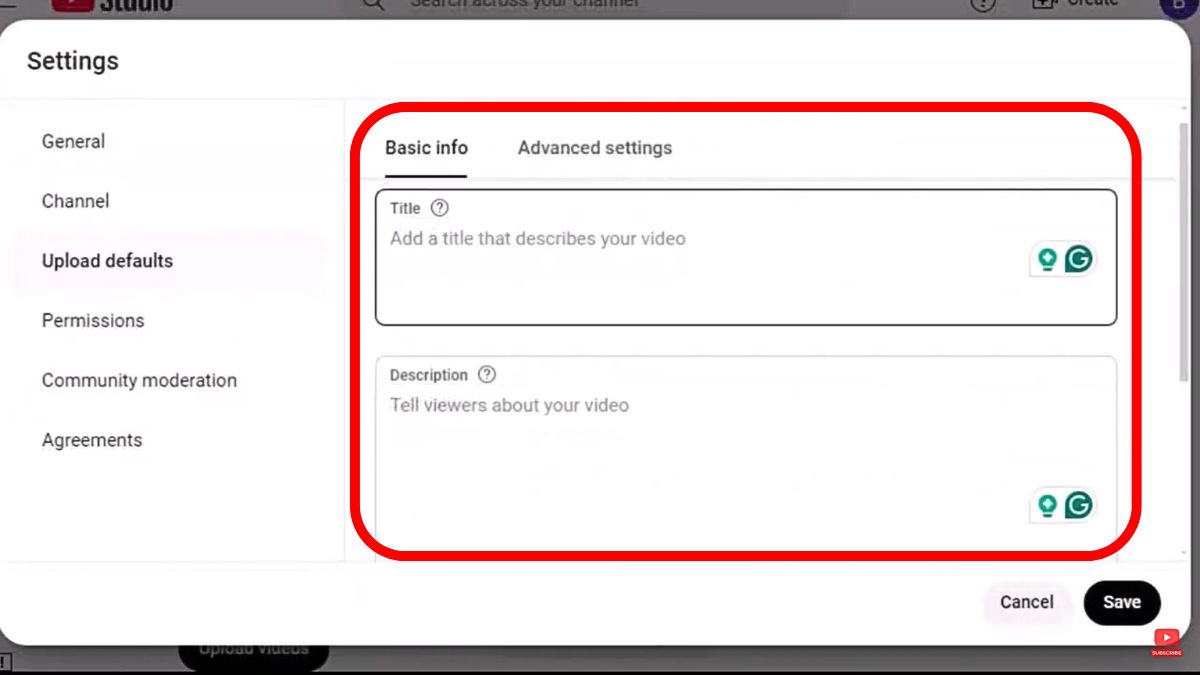The width and height of the screenshot is (1200, 675).
Task: Click the Title help question-mark icon
Action: [x=439, y=208]
